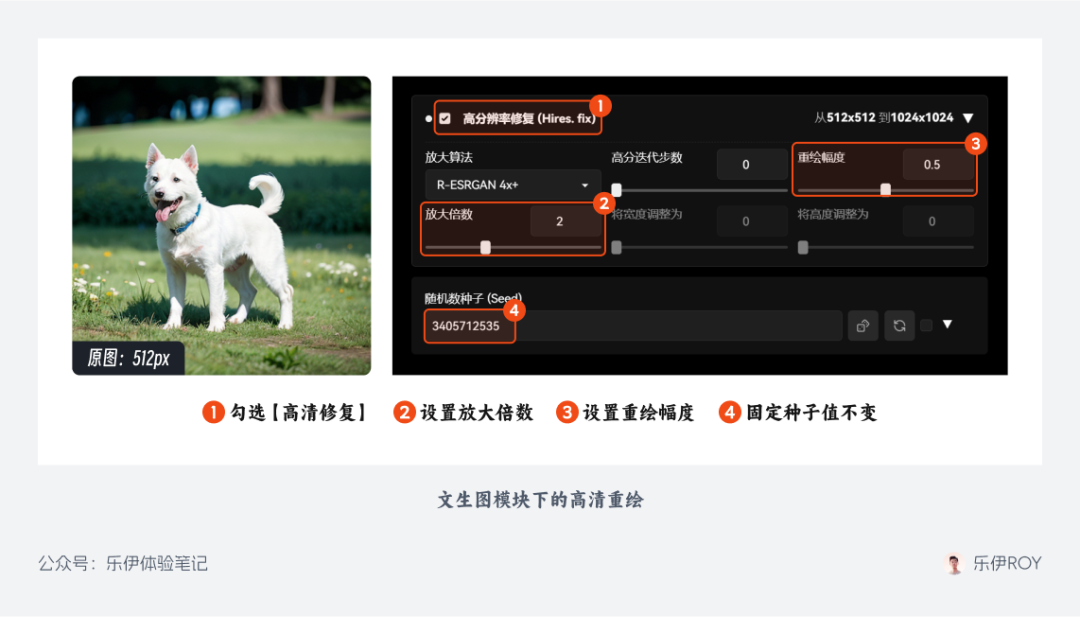Click the seed input showing 3405712535

pos(632,325)
